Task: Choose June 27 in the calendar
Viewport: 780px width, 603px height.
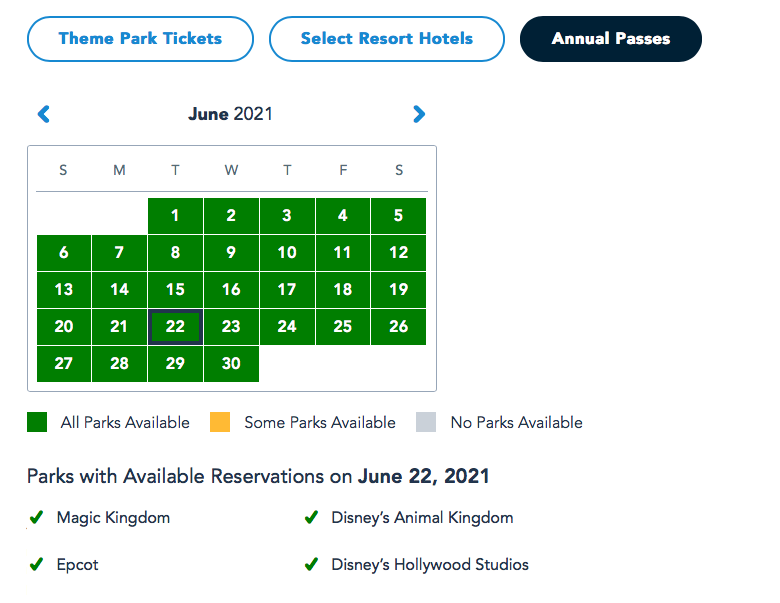Action: (64, 364)
